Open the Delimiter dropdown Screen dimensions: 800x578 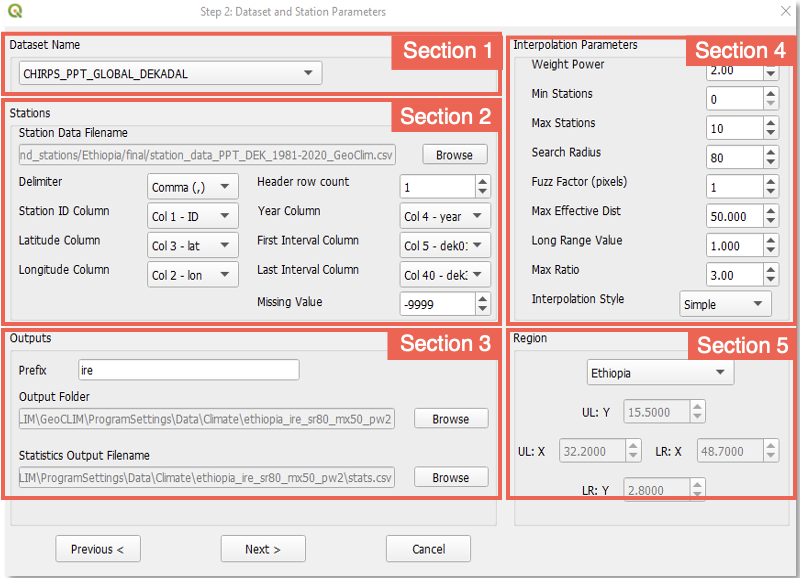click(x=193, y=187)
